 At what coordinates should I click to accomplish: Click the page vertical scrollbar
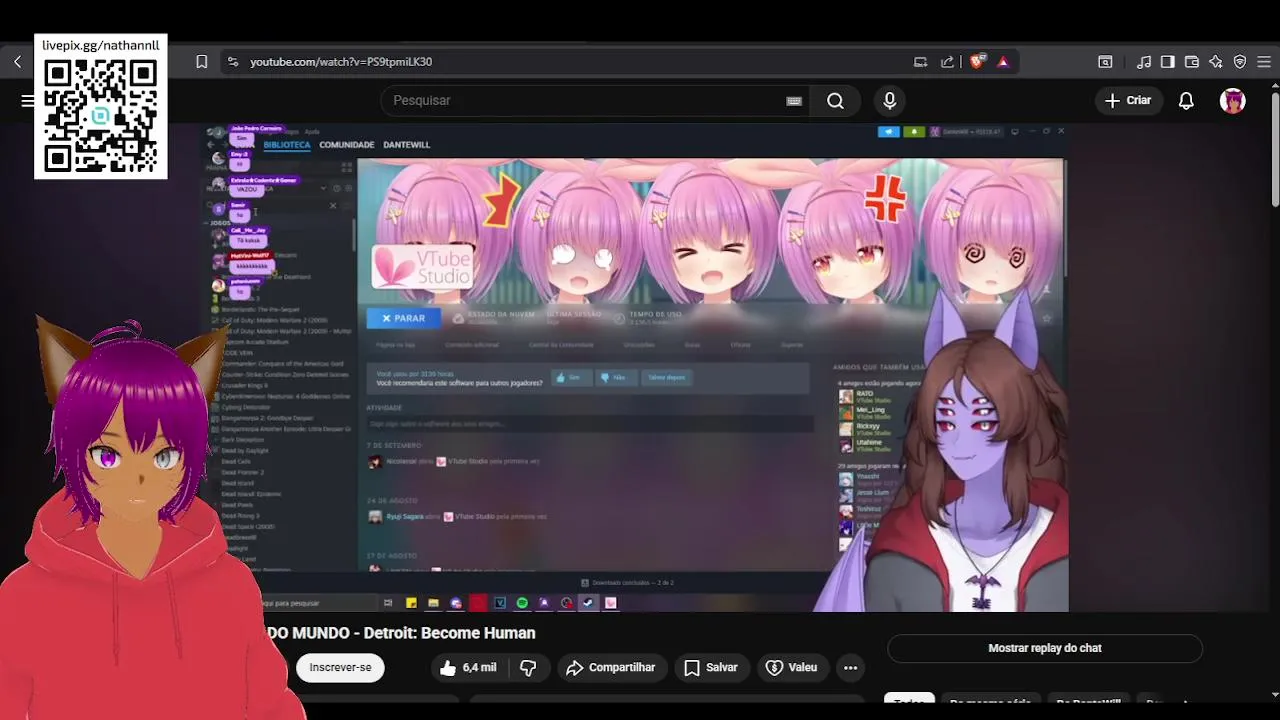(1275, 150)
